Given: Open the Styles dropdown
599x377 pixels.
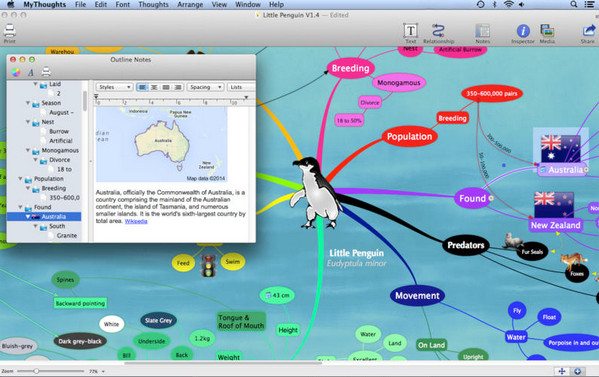Looking at the screenshot, I should tap(114, 87).
